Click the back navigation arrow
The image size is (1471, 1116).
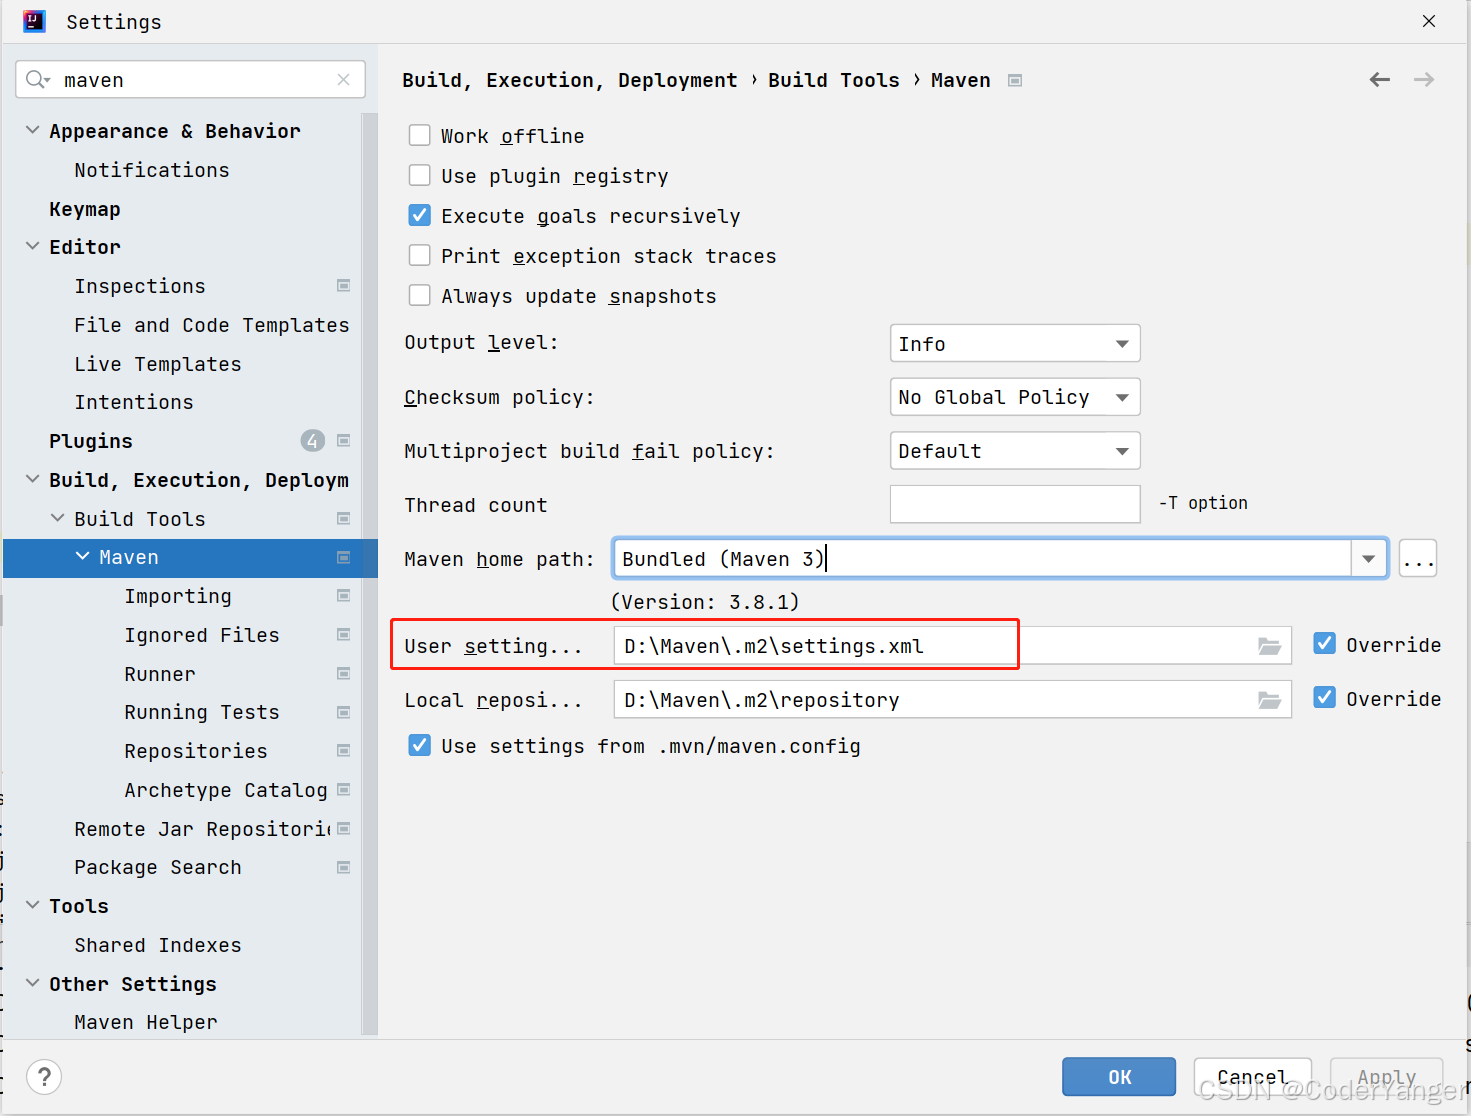click(x=1380, y=80)
